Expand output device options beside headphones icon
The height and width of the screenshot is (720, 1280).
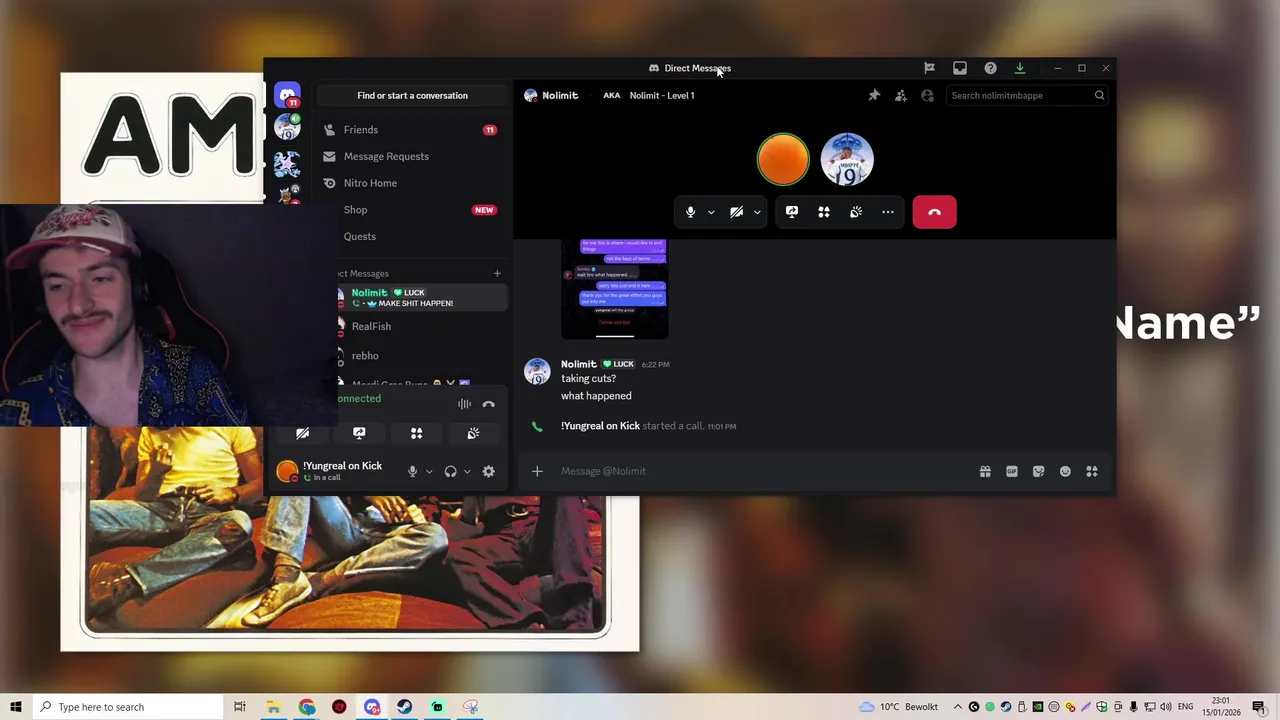tap(467, 471)
